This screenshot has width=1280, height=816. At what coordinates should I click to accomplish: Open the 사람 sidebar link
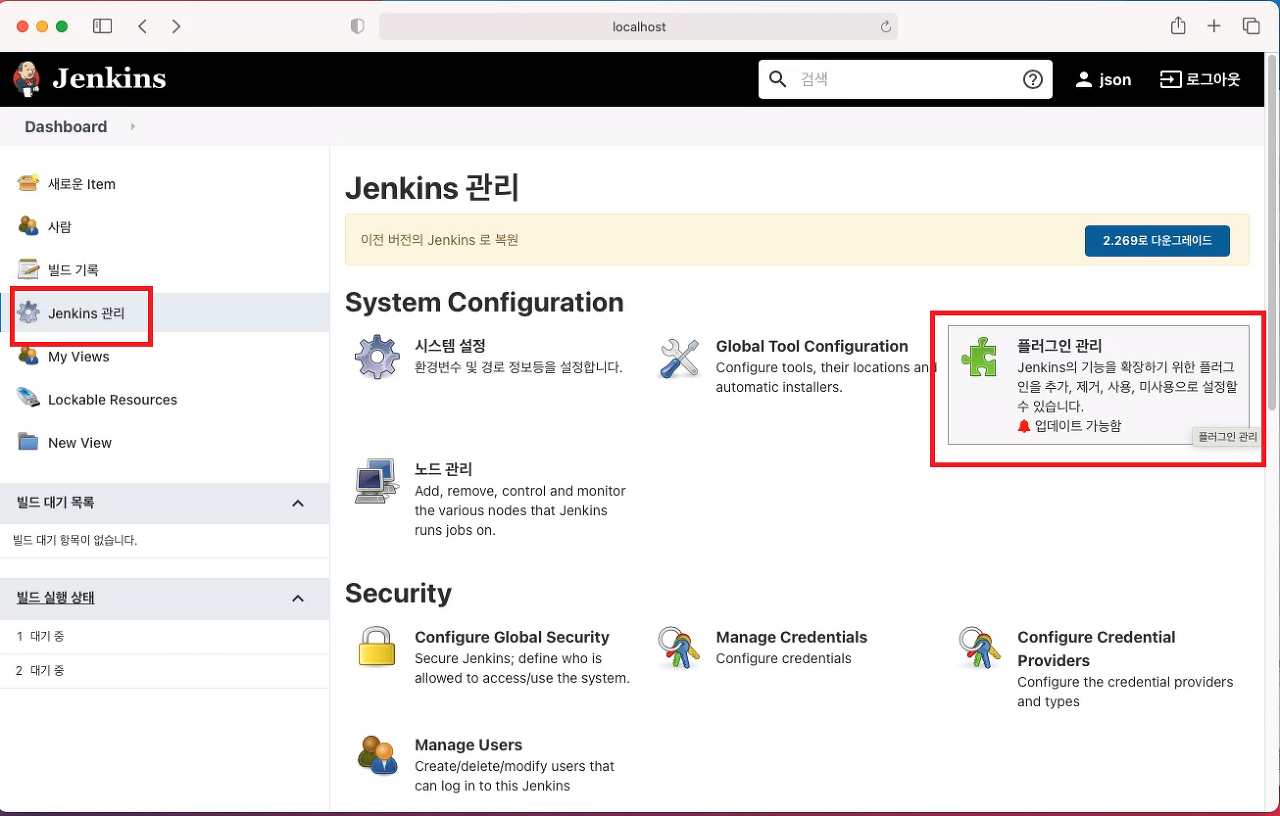coord(60,227)
